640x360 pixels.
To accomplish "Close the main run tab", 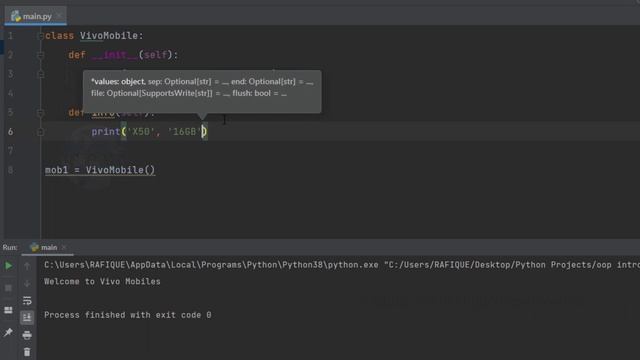I will (64, 247).
